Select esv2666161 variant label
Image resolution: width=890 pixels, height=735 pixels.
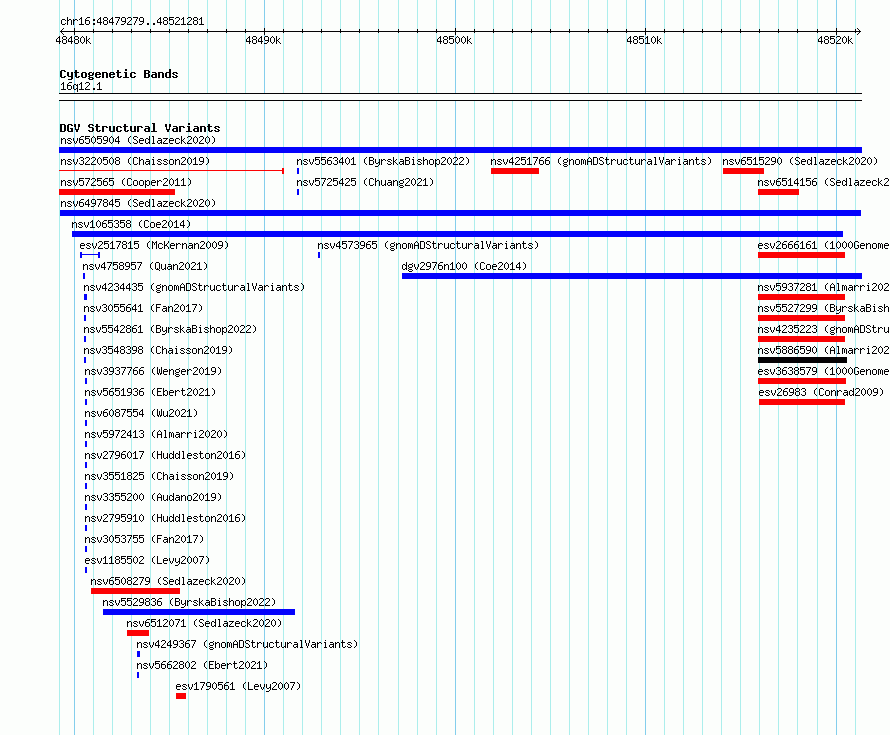point(823,245)
